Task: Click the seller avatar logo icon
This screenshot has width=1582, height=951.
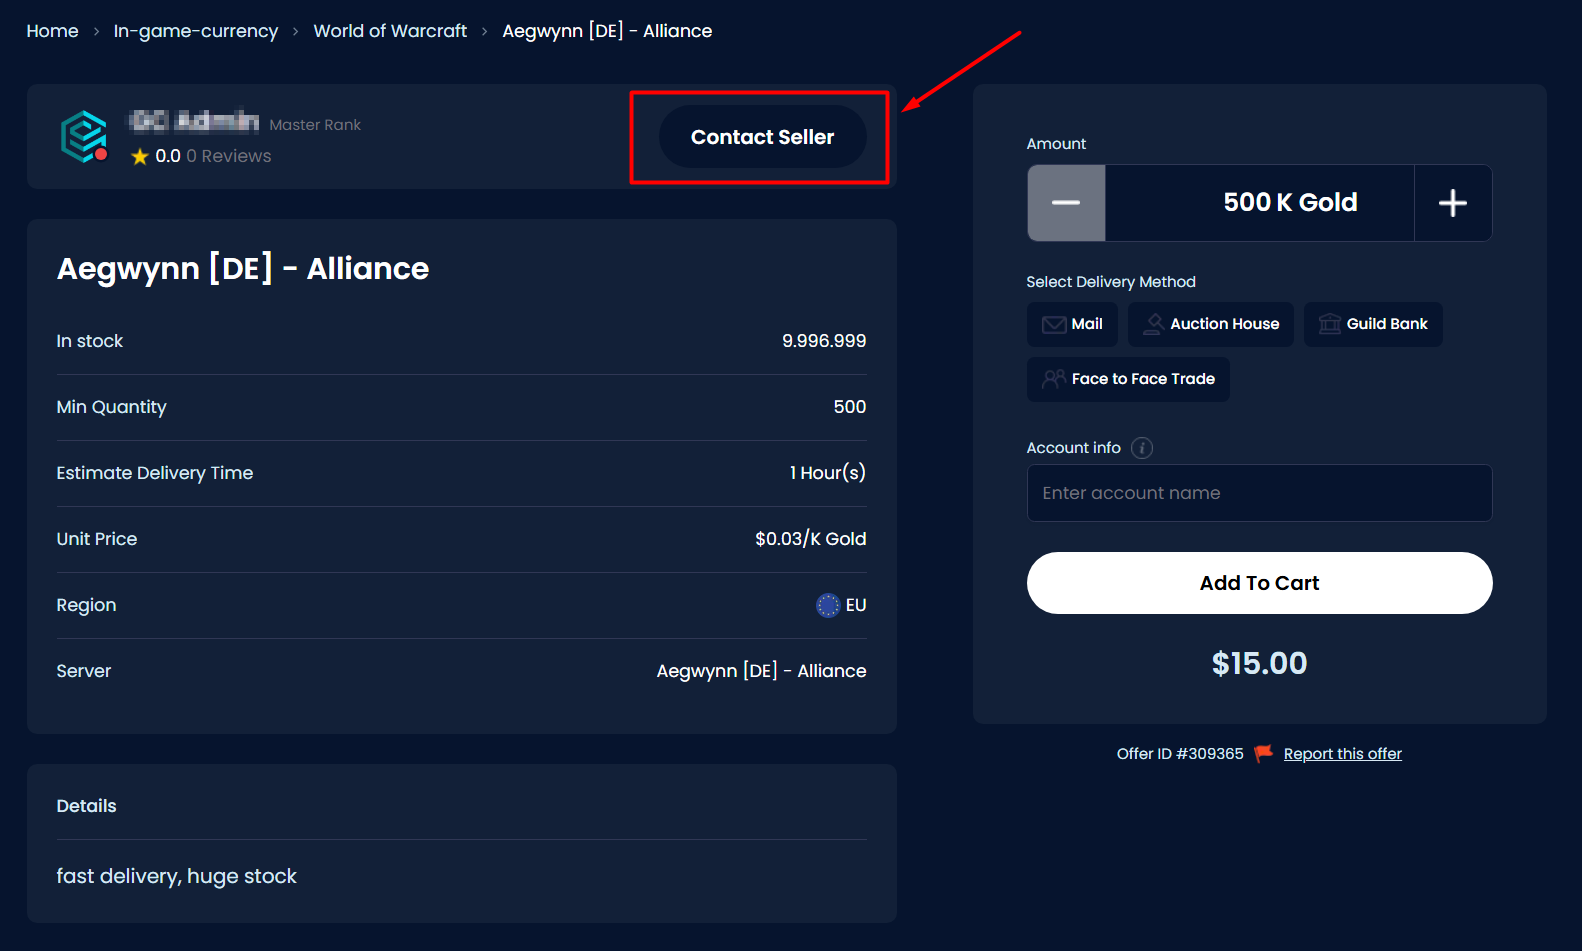Action: pyautogui.click(x=84, y=136)
